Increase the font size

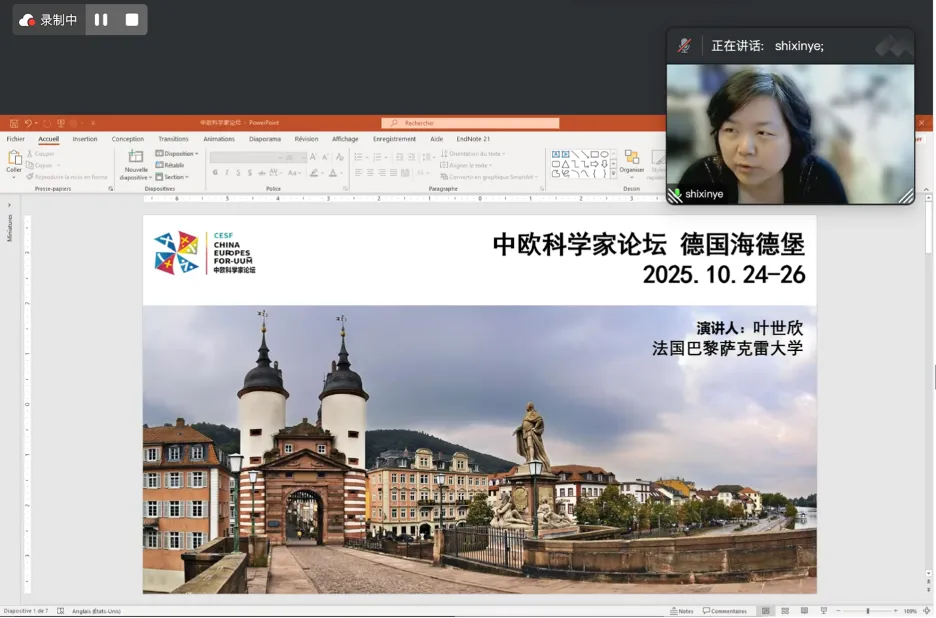[313, 157]
